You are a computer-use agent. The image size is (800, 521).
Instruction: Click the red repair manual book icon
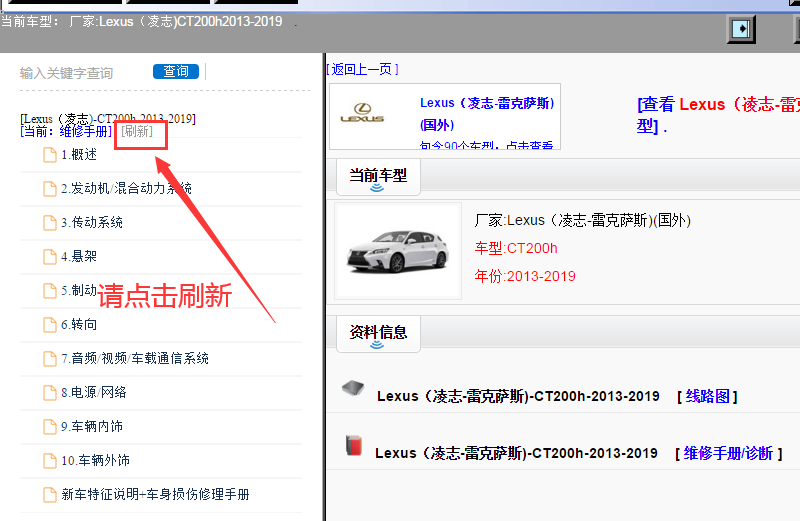click(354, 445)
